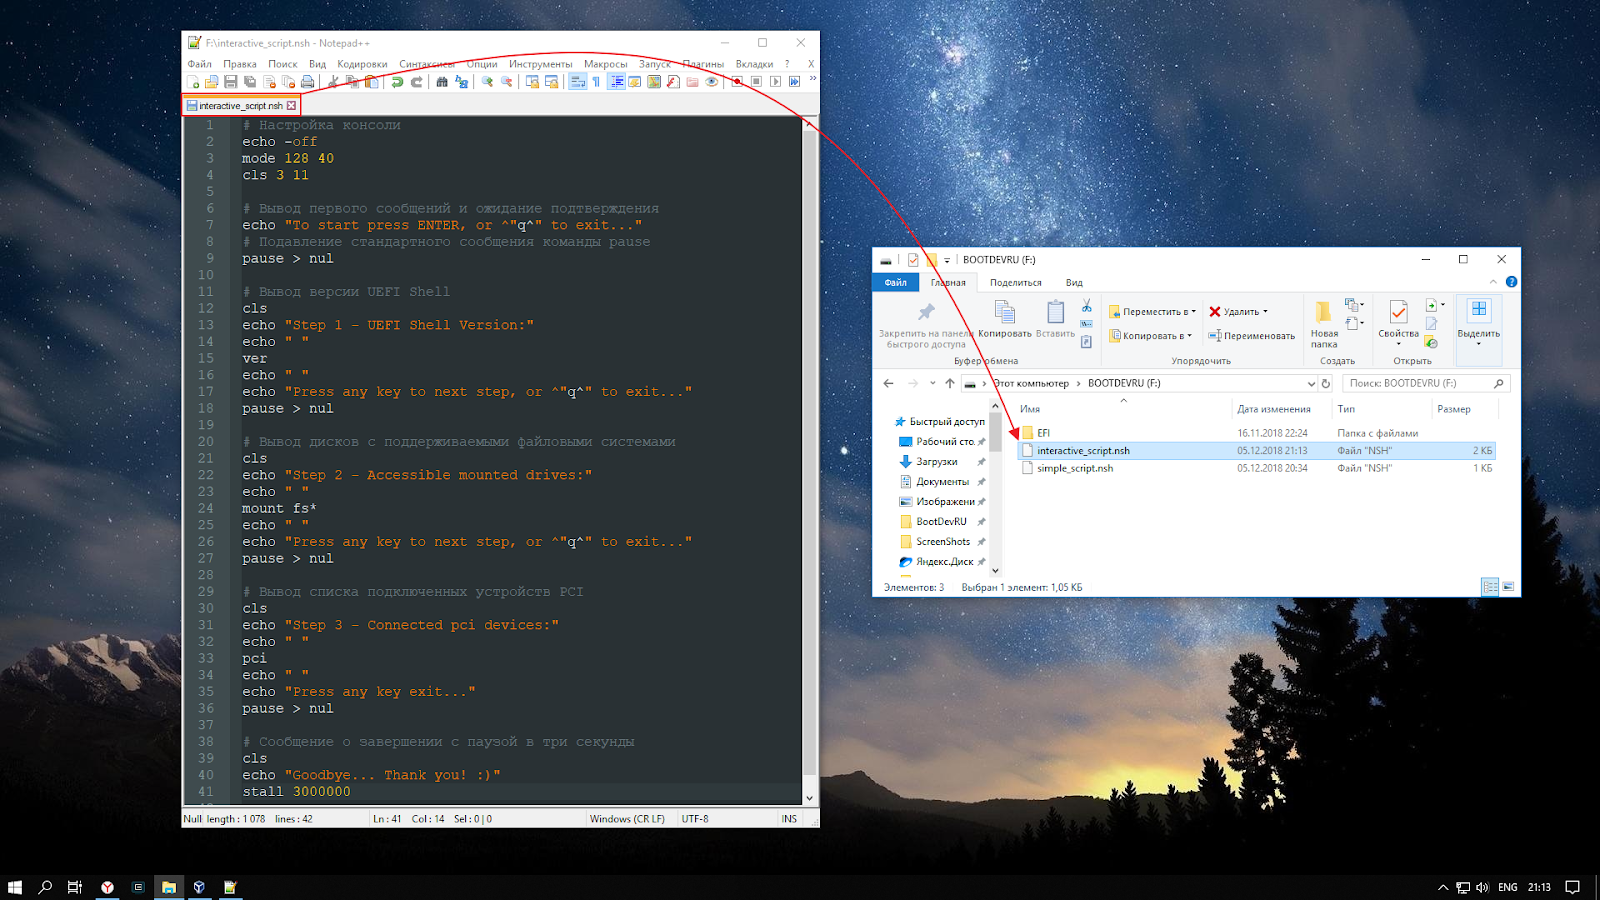Open the Поиск menu in Notepad++
The height and width of the screenshot is (900, 1600).
282,64
